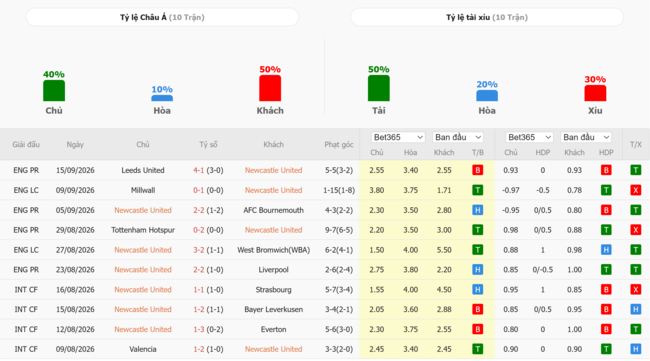
Task: Click the green Chủ 40% bar
Action: click(54, 90)
